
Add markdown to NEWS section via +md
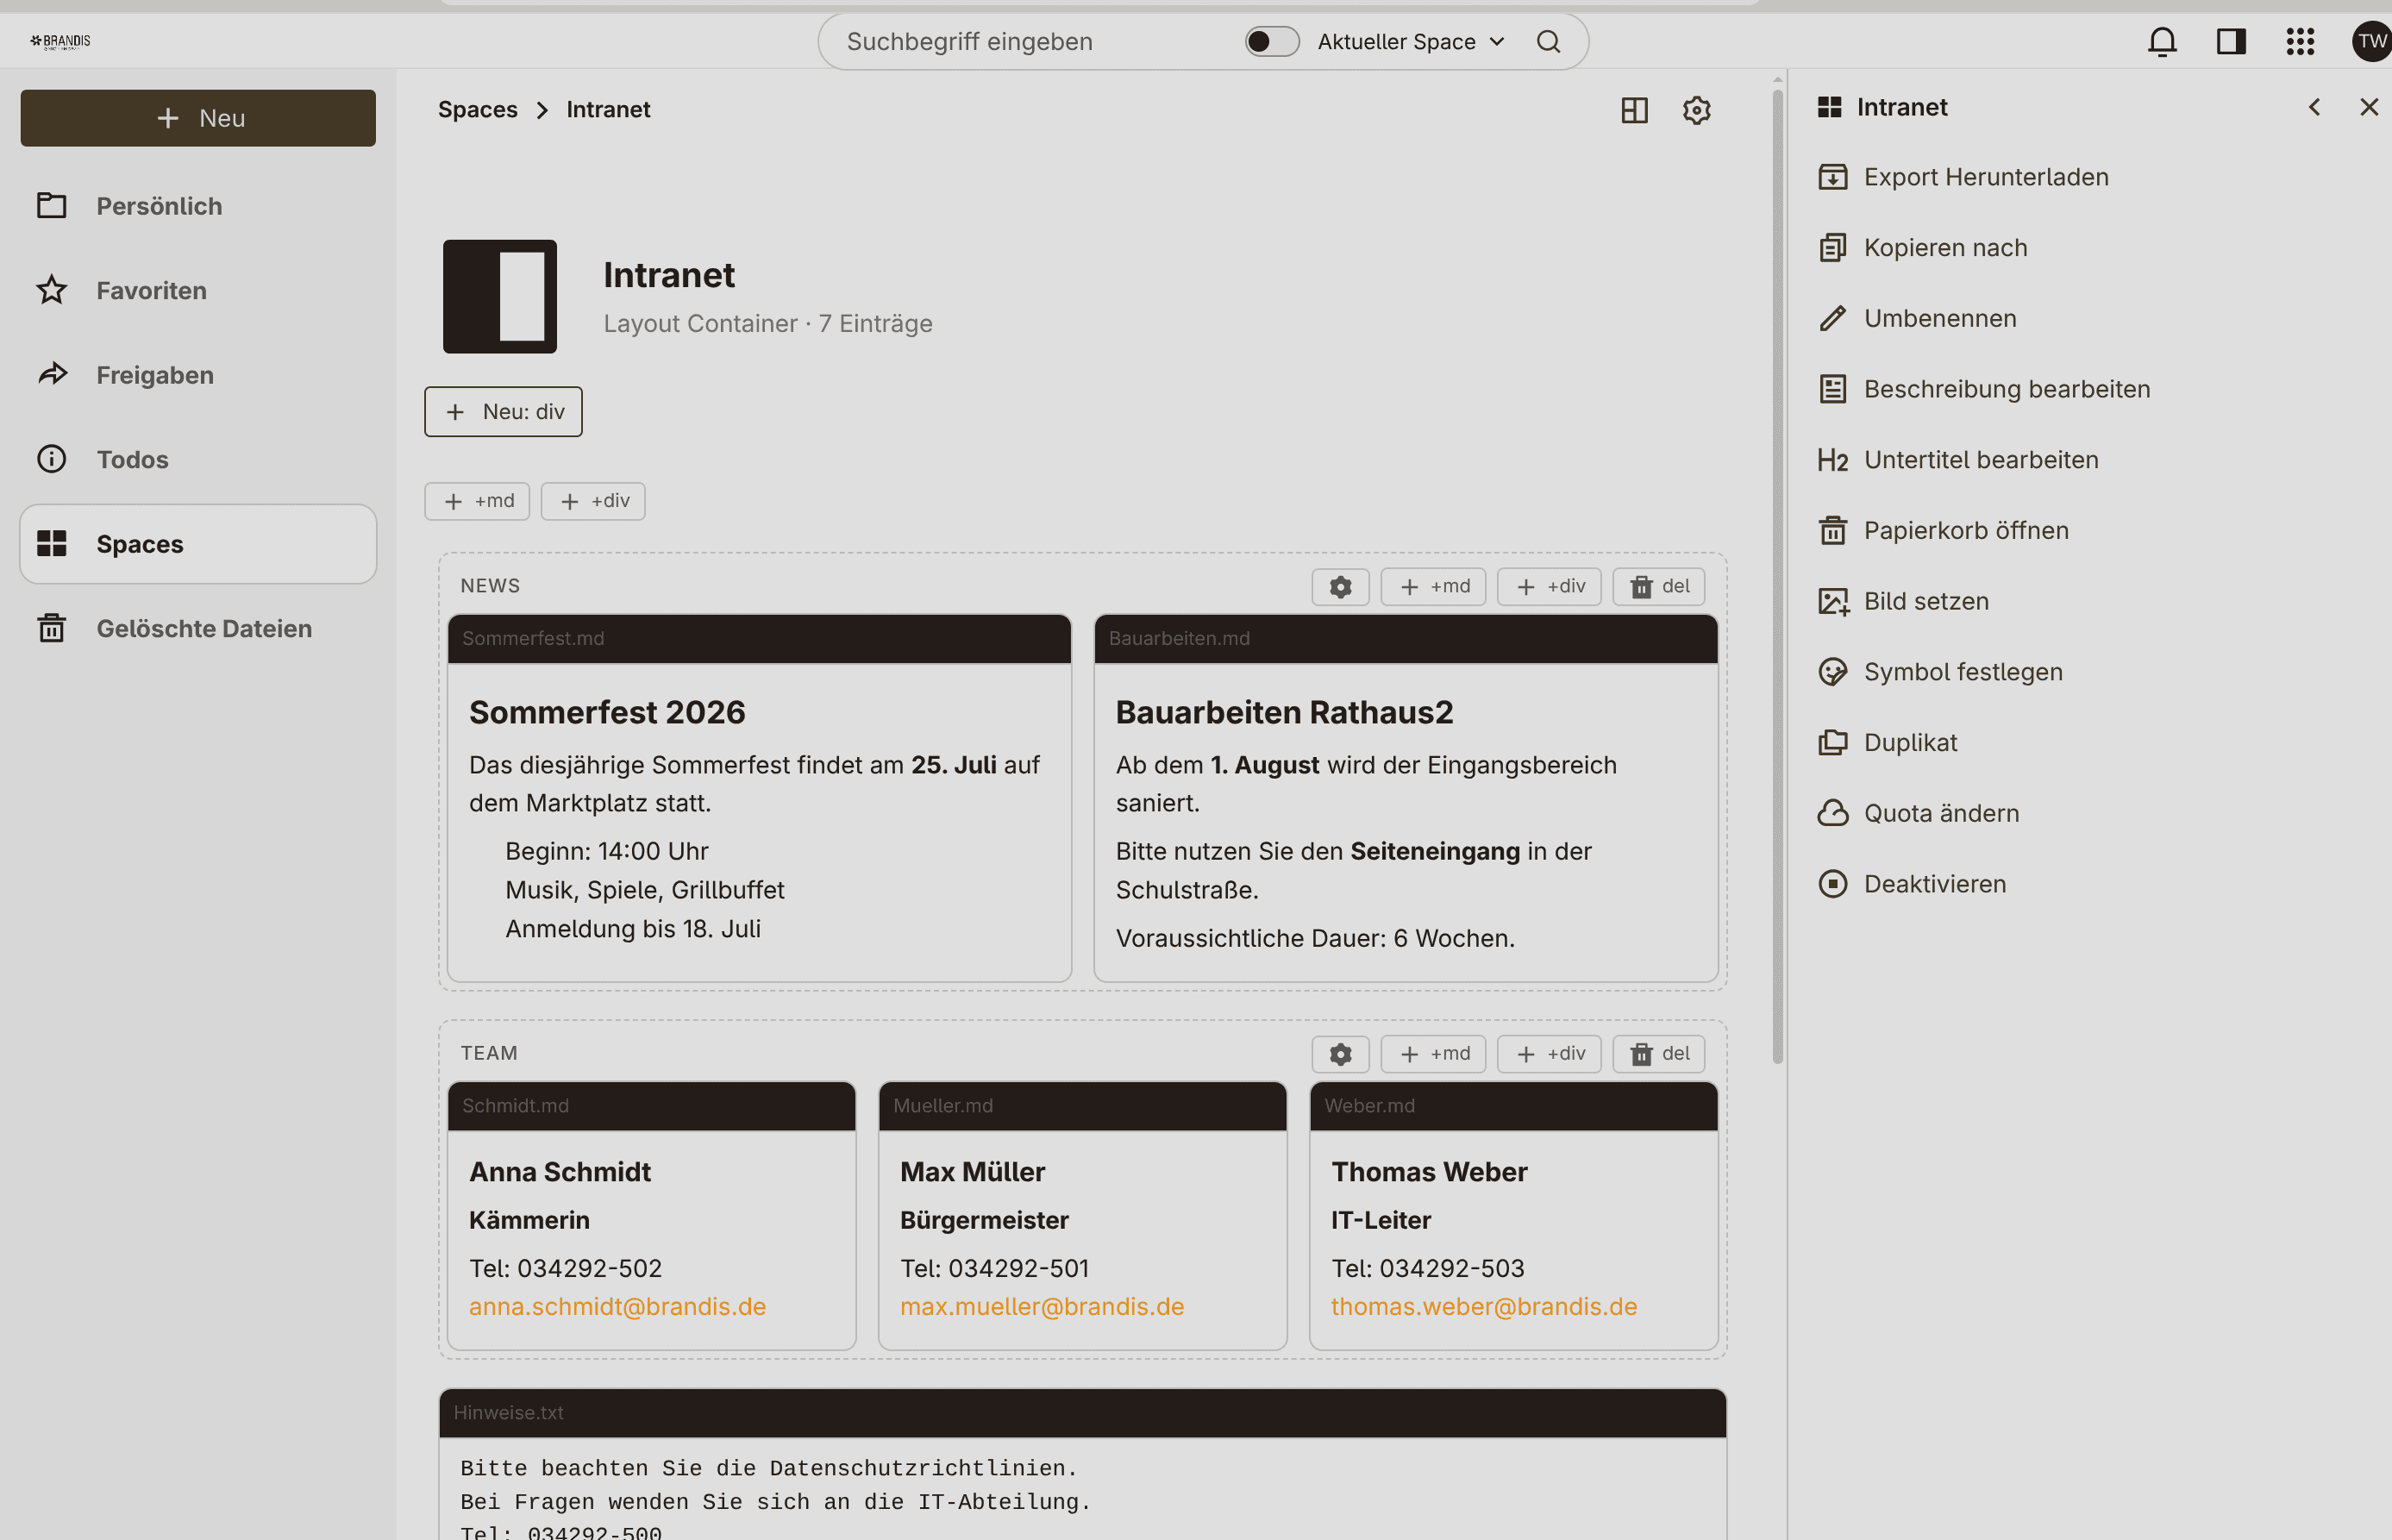1433,586
